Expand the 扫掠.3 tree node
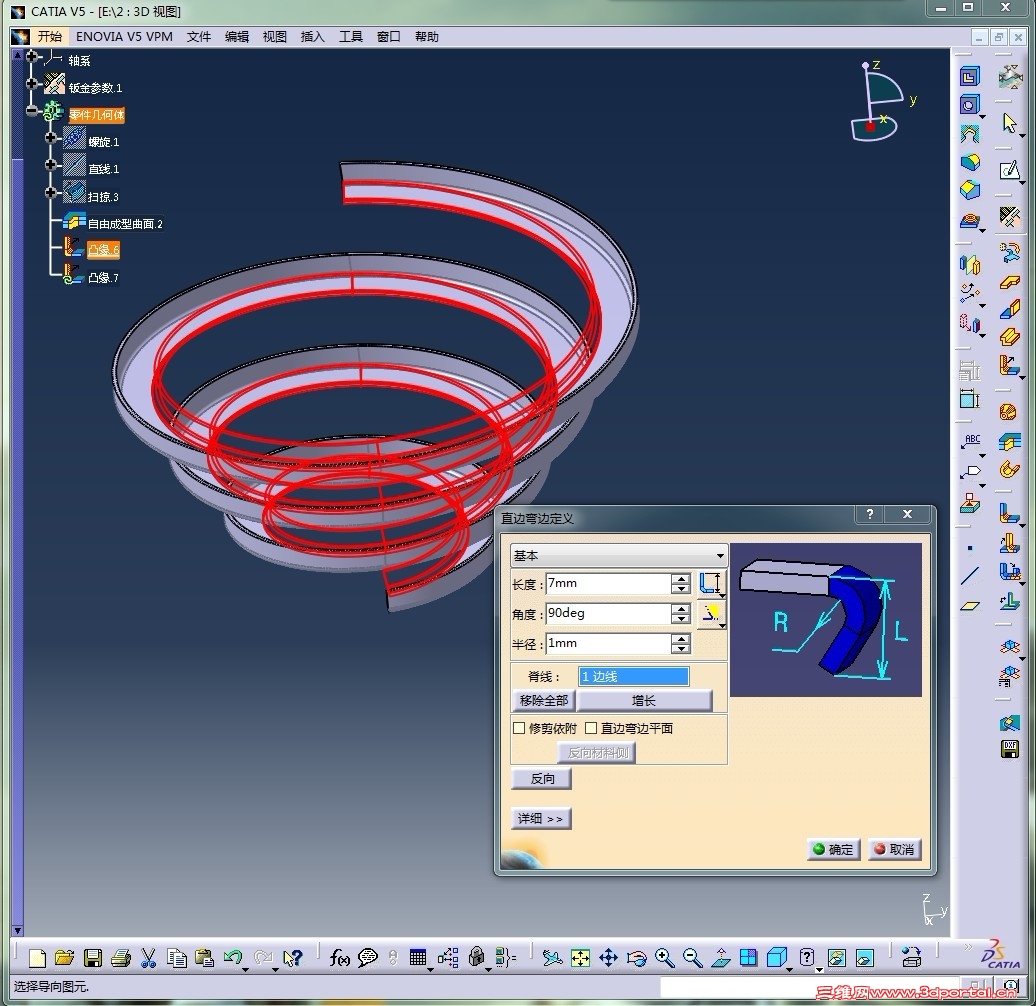Viewport: 1036px width, 1006px height. [x=51, y=193]
